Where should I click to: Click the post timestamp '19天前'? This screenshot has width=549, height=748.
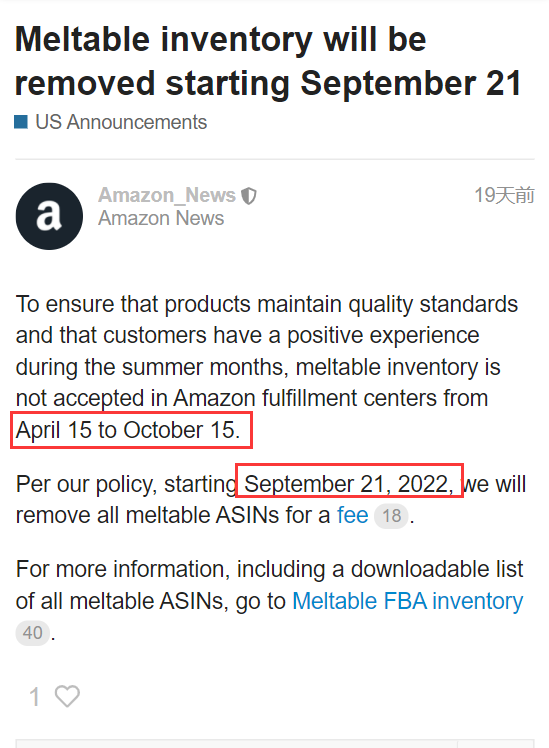click(504, 195)
